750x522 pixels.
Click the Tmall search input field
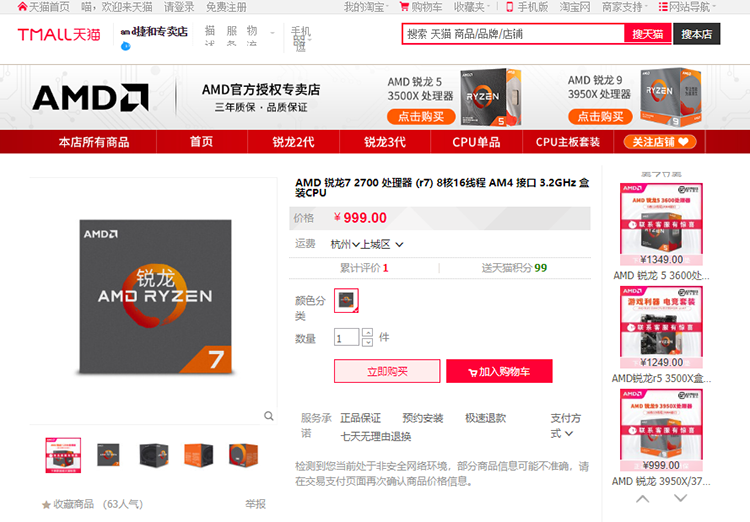click(513, 34)
